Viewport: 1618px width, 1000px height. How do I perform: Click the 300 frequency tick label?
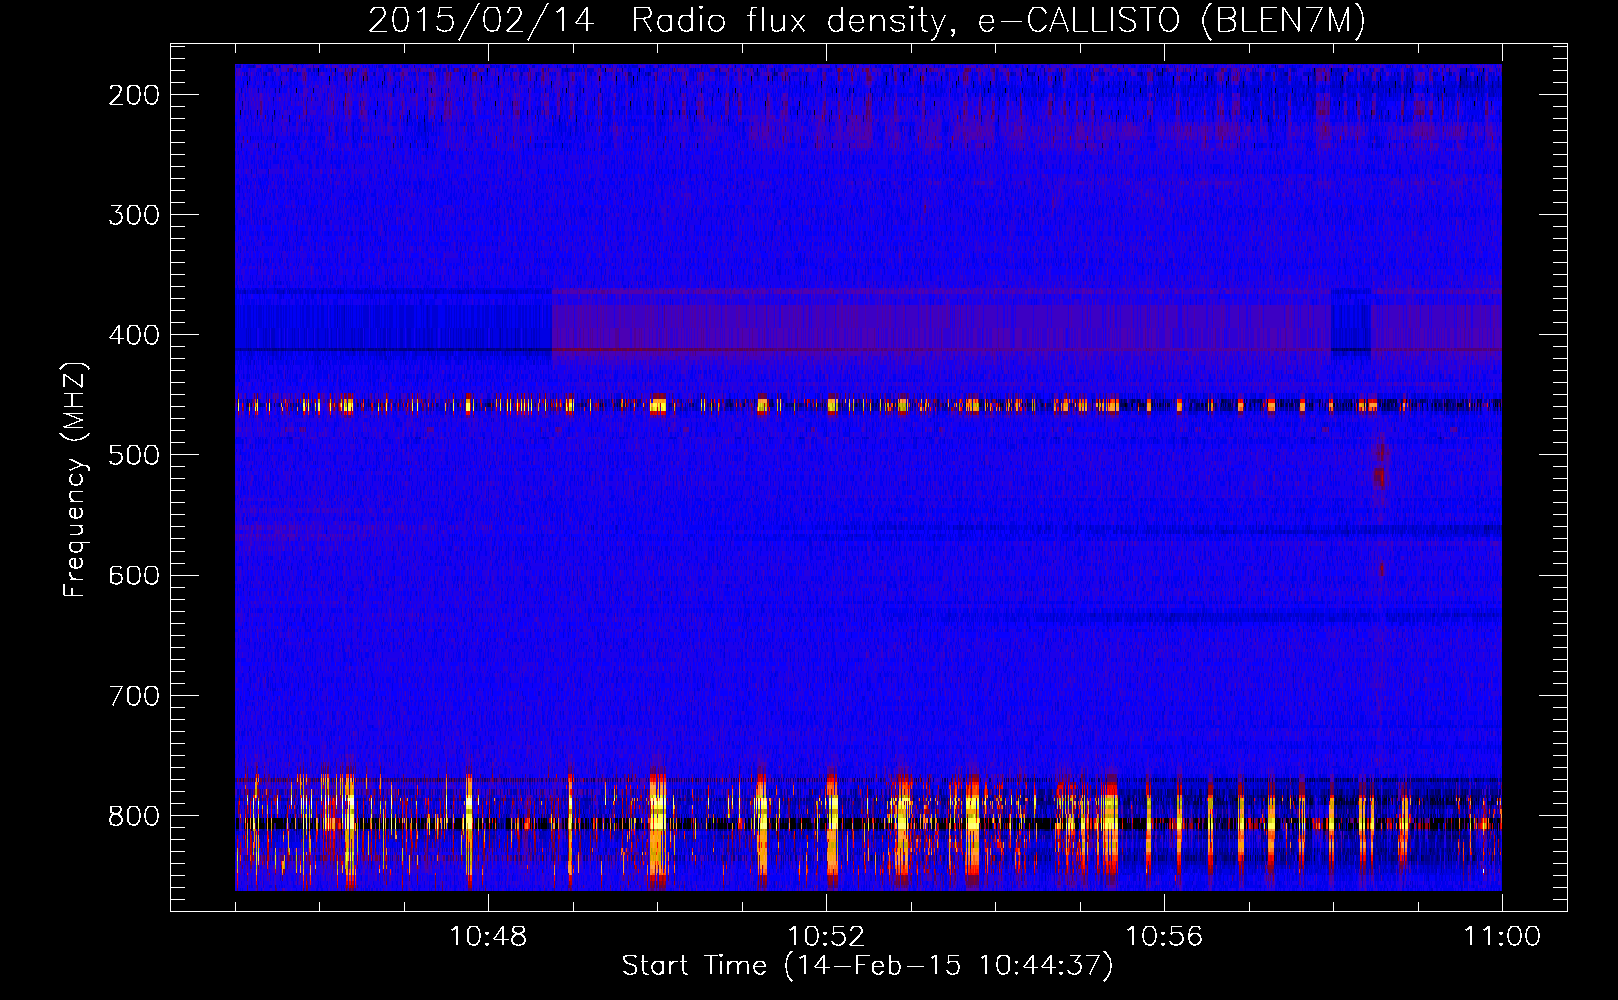[134, 215]
